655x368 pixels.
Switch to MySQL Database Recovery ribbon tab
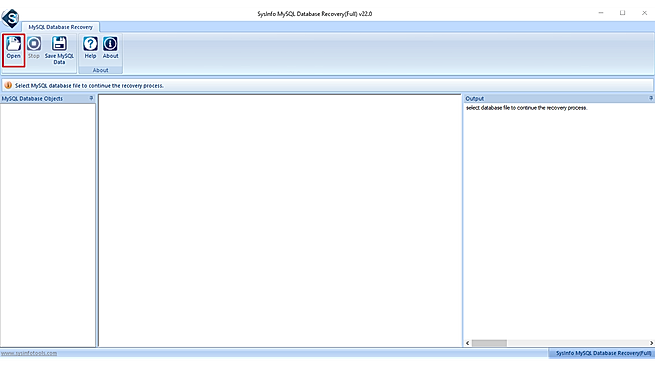click(61, 27)
